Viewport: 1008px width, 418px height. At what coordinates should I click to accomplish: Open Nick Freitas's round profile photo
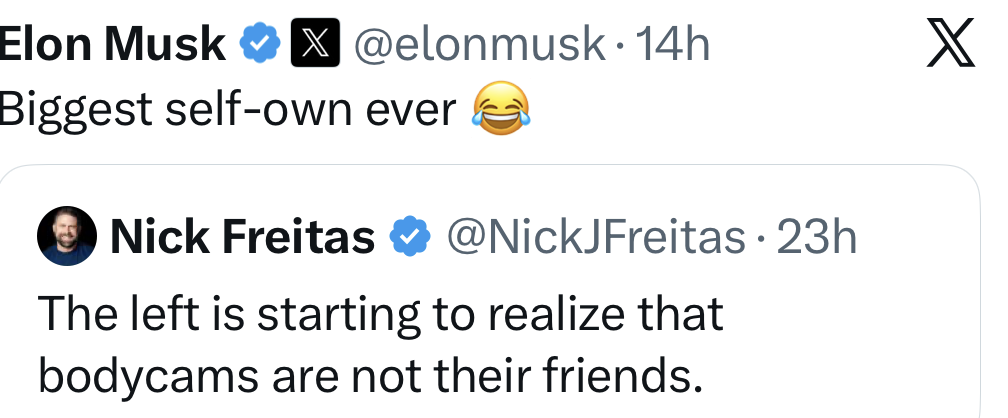point(66,238)
